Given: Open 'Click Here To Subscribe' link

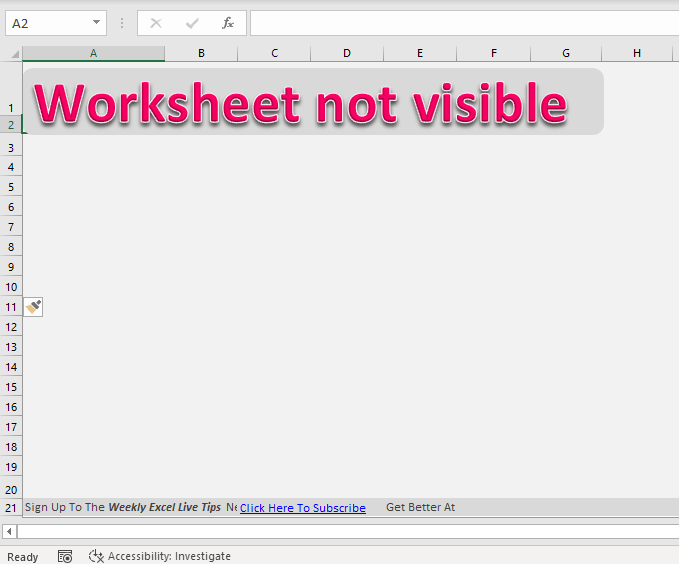Looking at the screenshot, I should click(x=303, y=508).
